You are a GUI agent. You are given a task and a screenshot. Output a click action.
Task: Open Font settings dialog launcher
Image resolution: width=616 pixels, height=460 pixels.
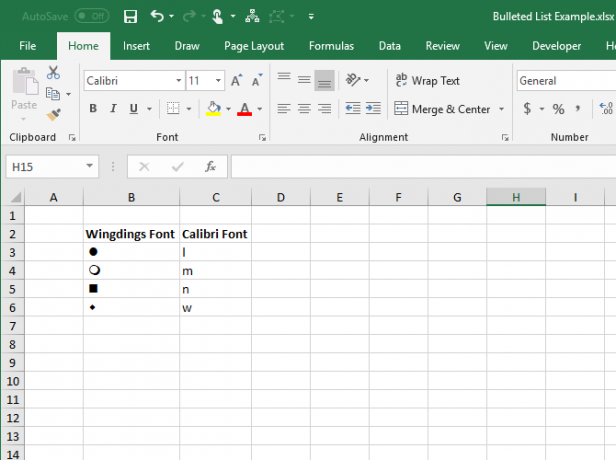coord(262,137)
